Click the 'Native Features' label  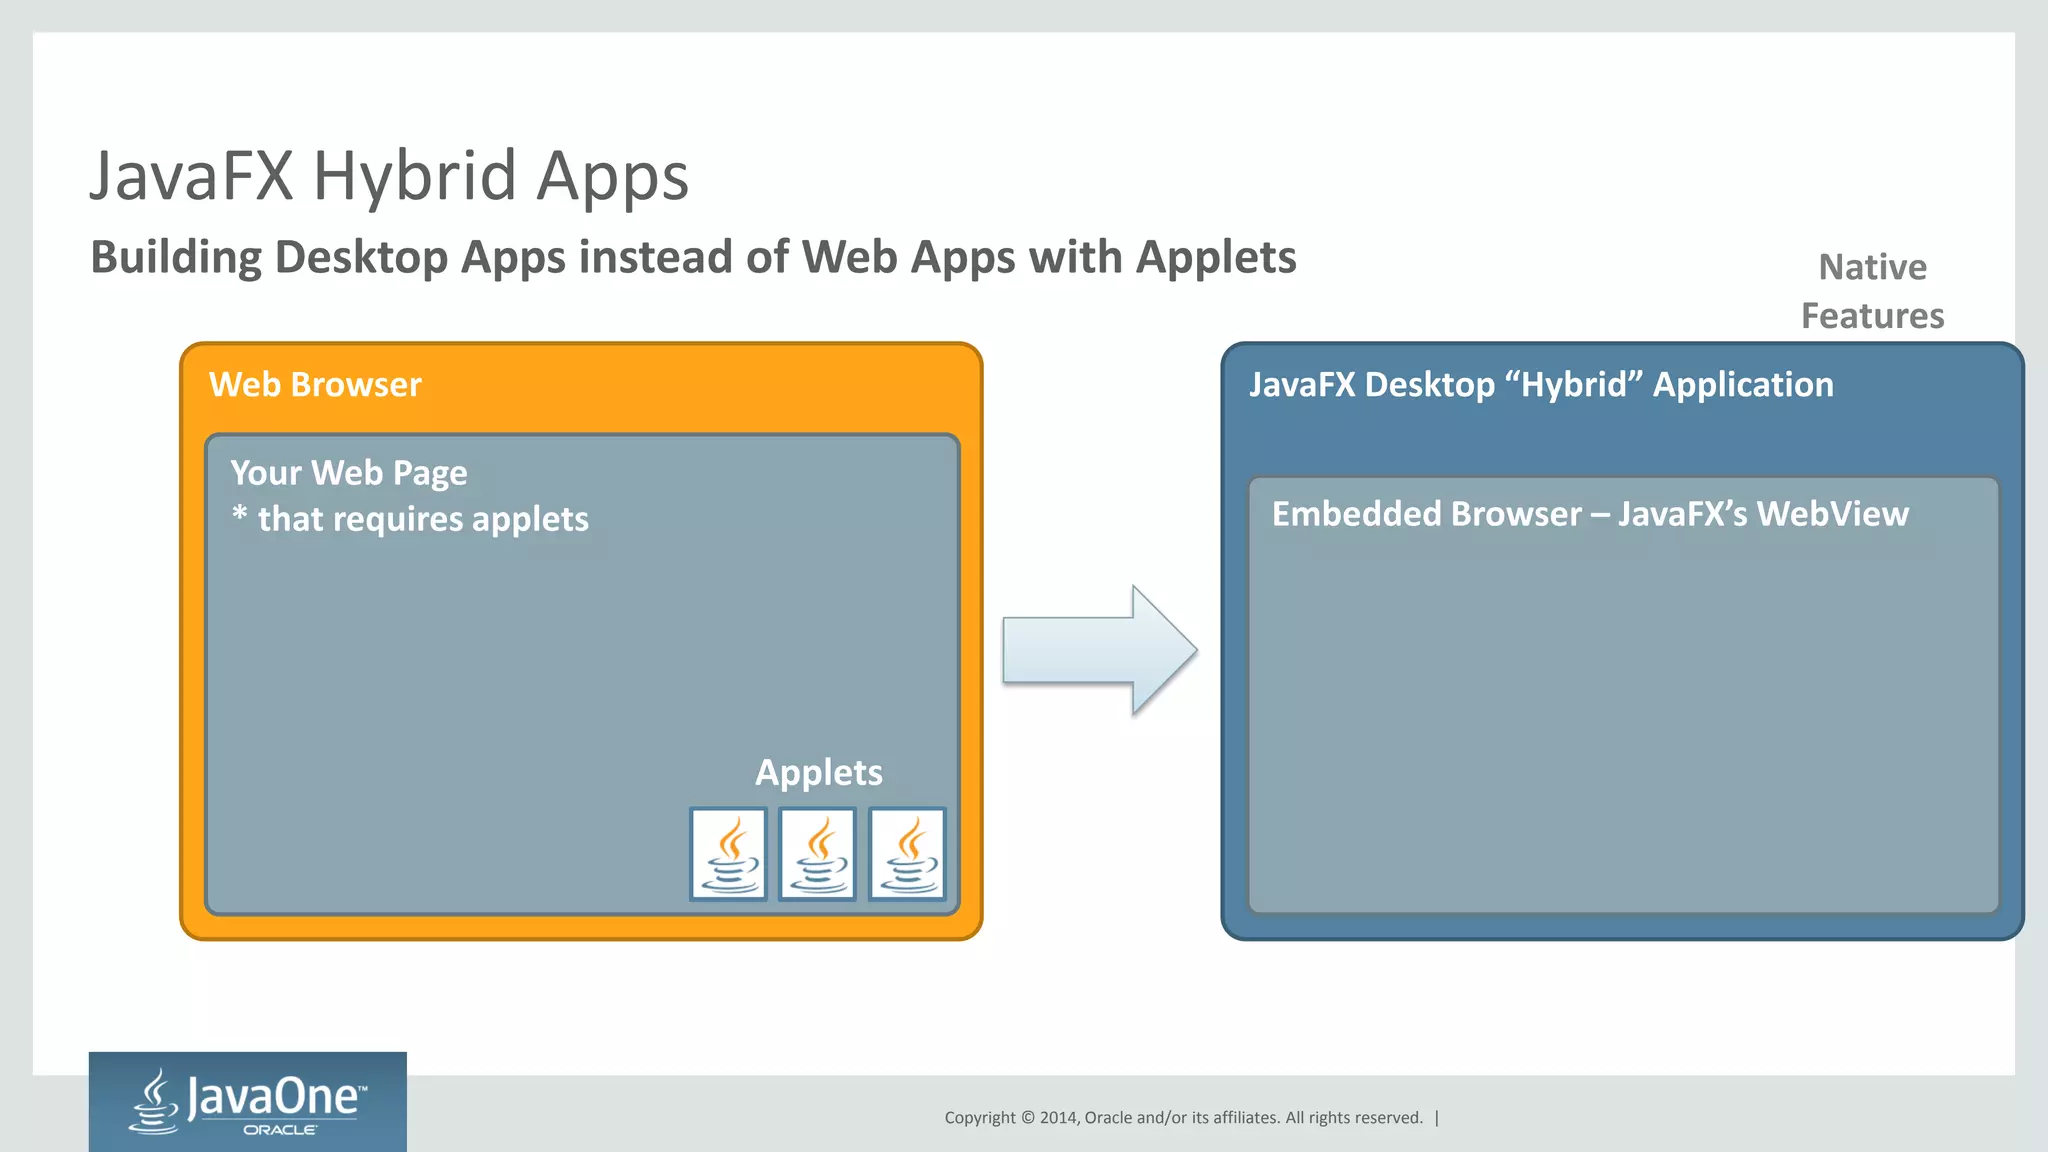click(1873, 291)
